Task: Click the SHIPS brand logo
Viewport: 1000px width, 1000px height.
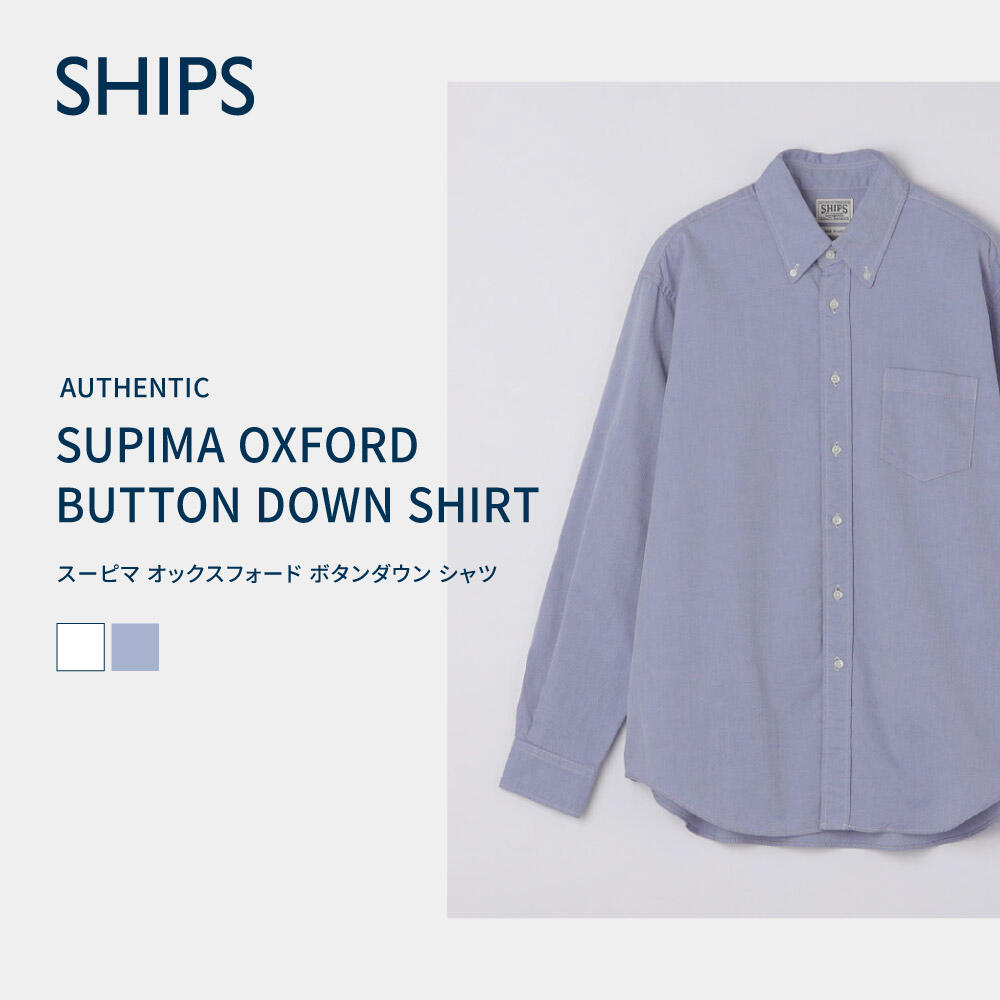Action: click(x=155, y=85)
